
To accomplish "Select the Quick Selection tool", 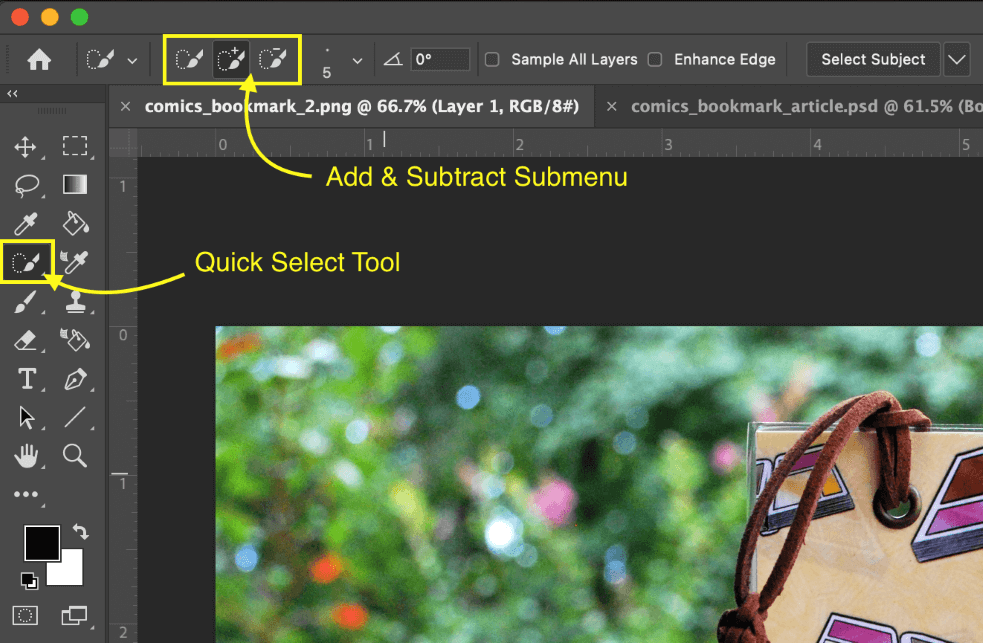I will pyautogui.click(x=27, y=262).
